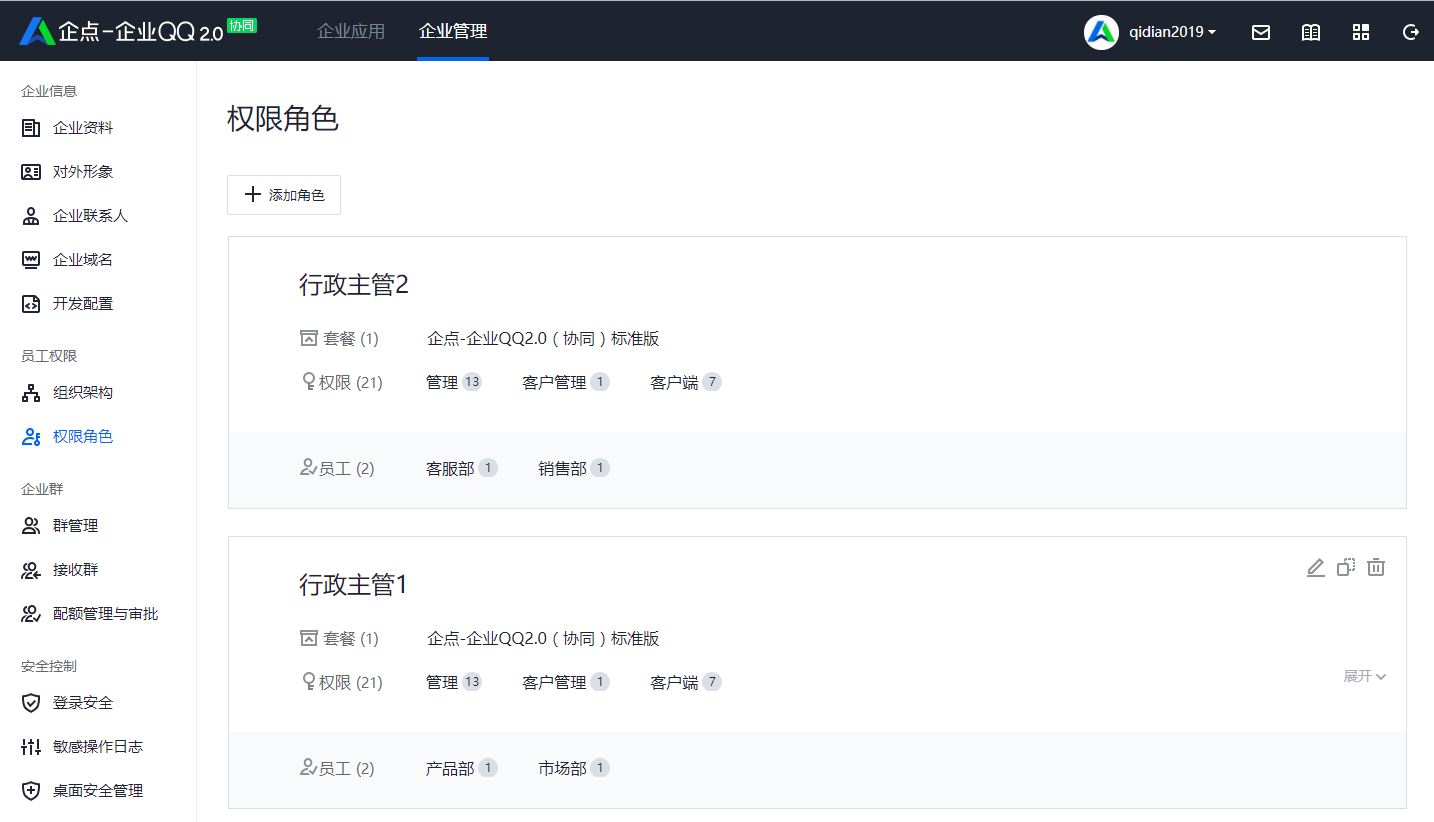Click the 桌面安全管理 shield icon
Image resolution: width=1434 pixels, height=822 pixels.
(31, 791)
